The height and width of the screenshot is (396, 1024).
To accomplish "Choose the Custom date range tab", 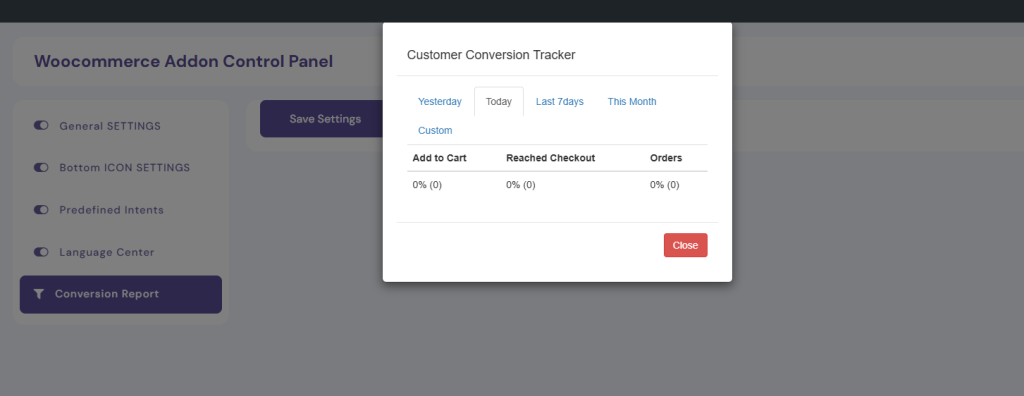I will pyautogui.click(x=435, y=131).
